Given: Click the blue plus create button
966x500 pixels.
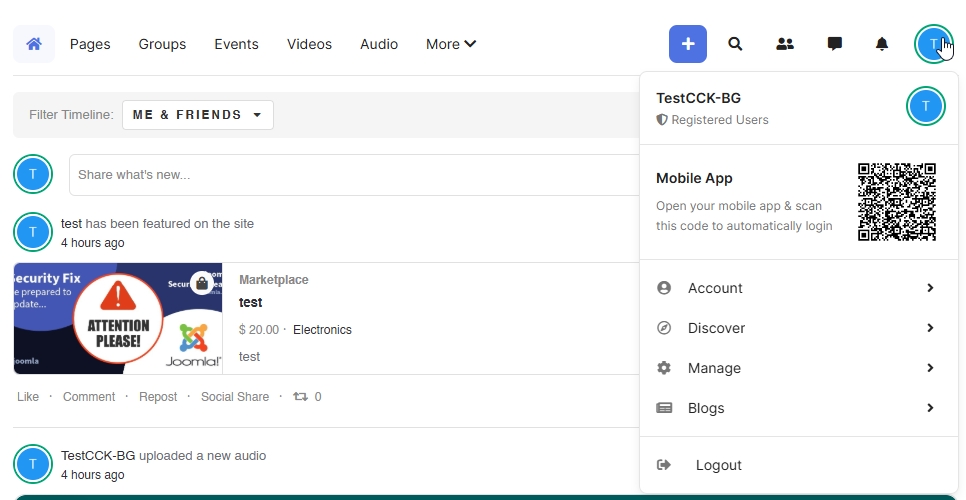Looking at the screenshot, I should coord(688,44).
